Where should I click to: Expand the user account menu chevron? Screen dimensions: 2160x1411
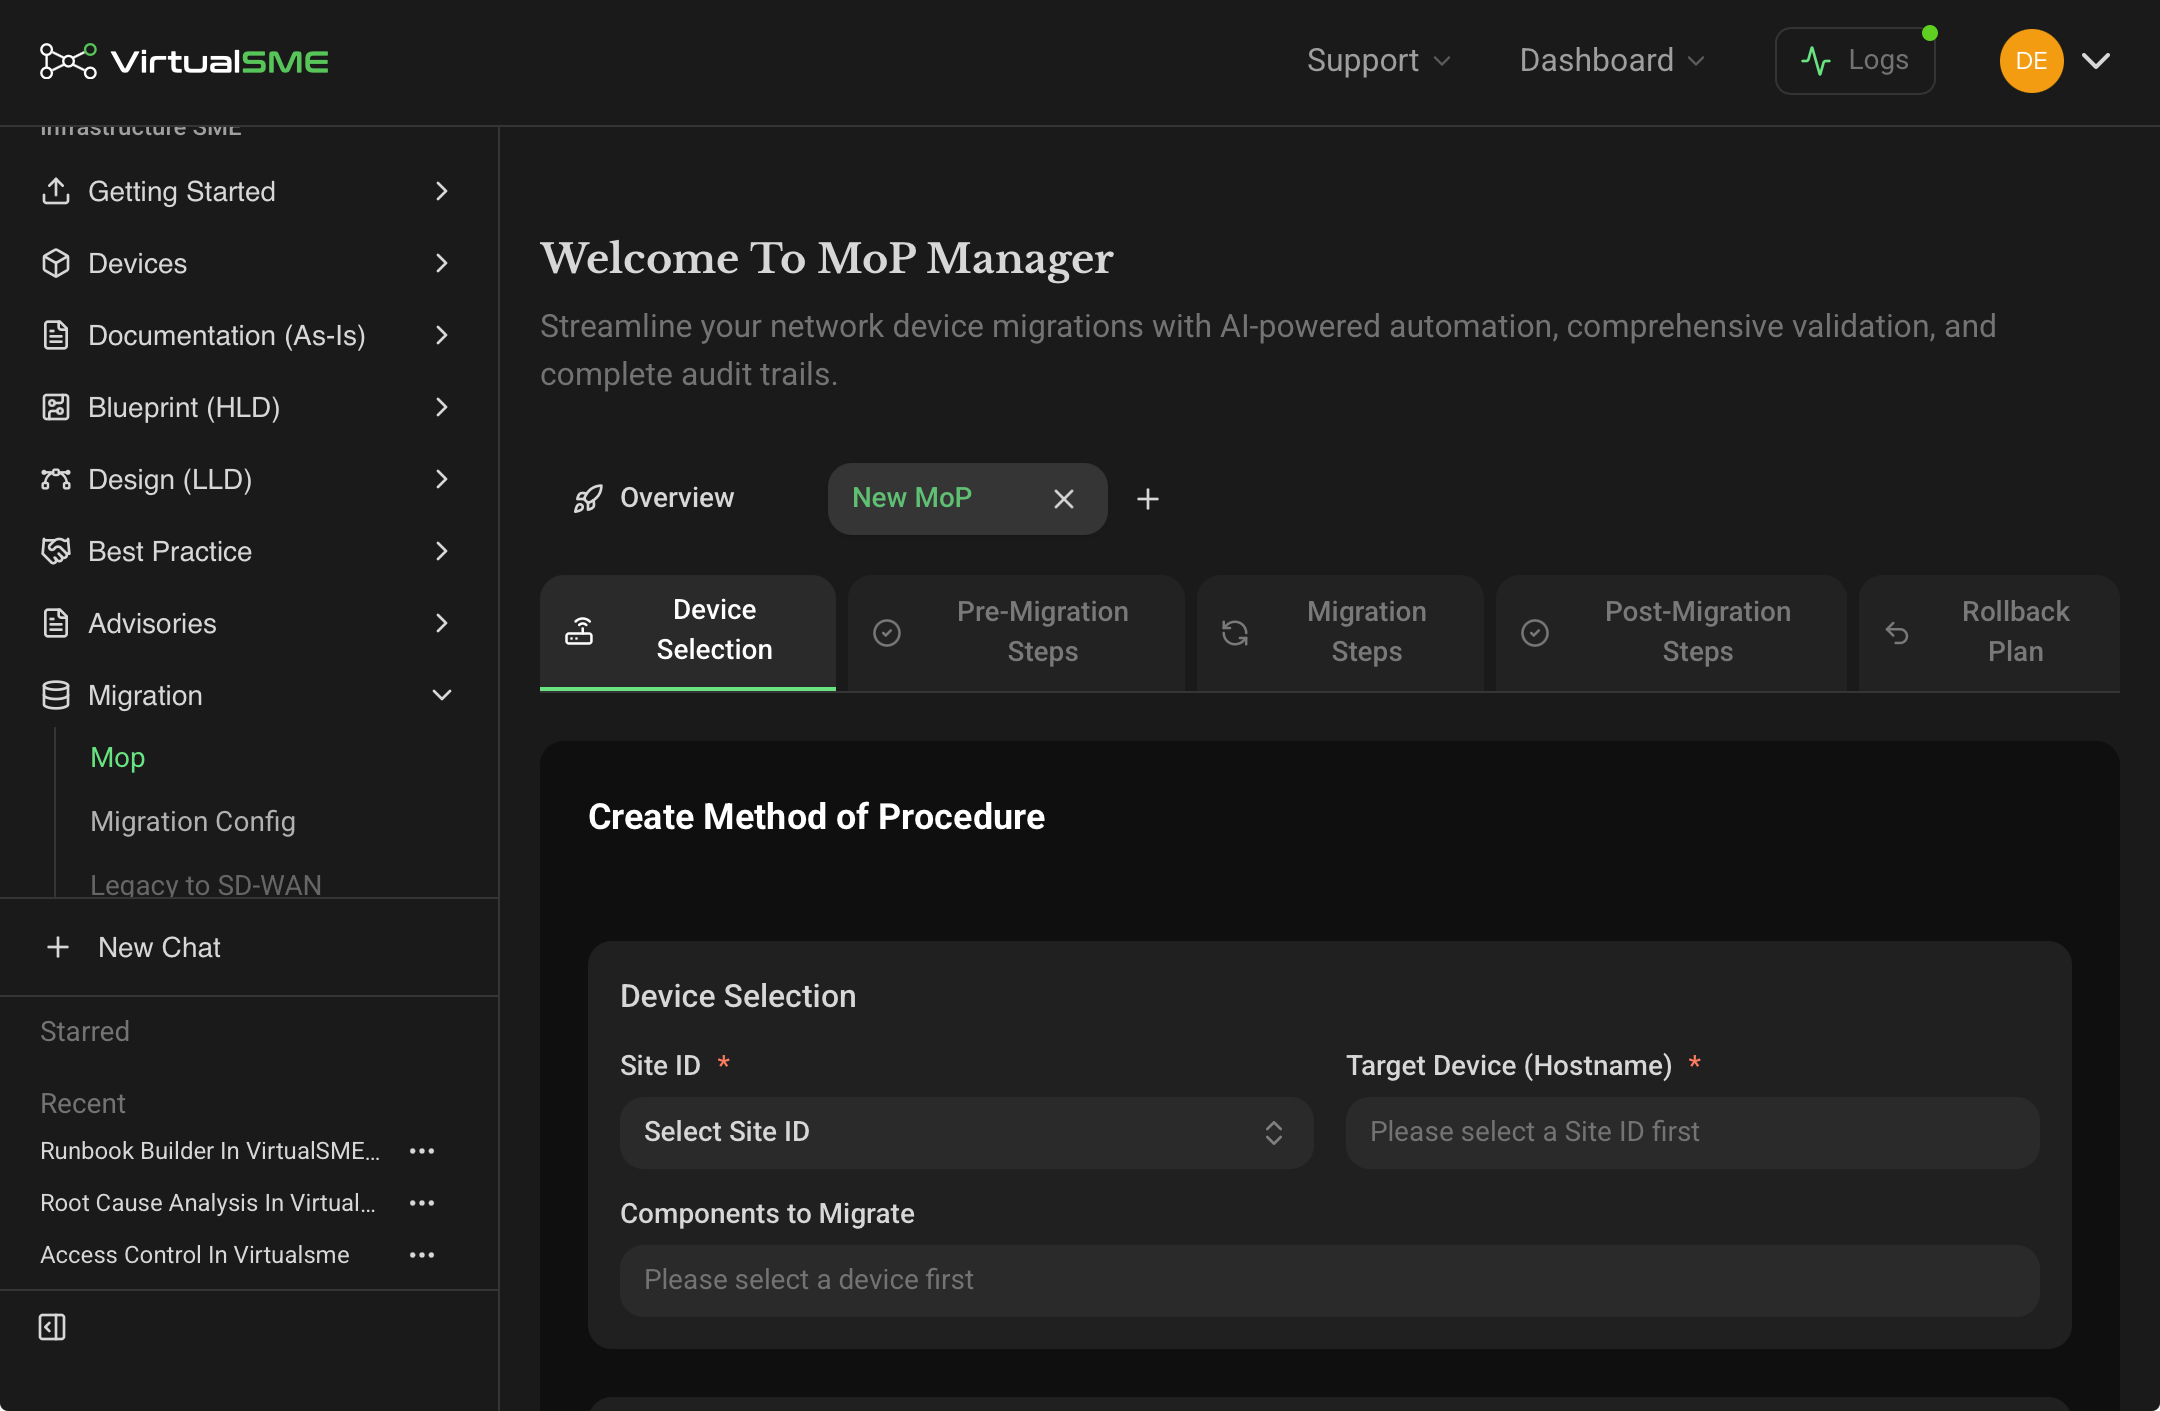tap(2096, 61)
